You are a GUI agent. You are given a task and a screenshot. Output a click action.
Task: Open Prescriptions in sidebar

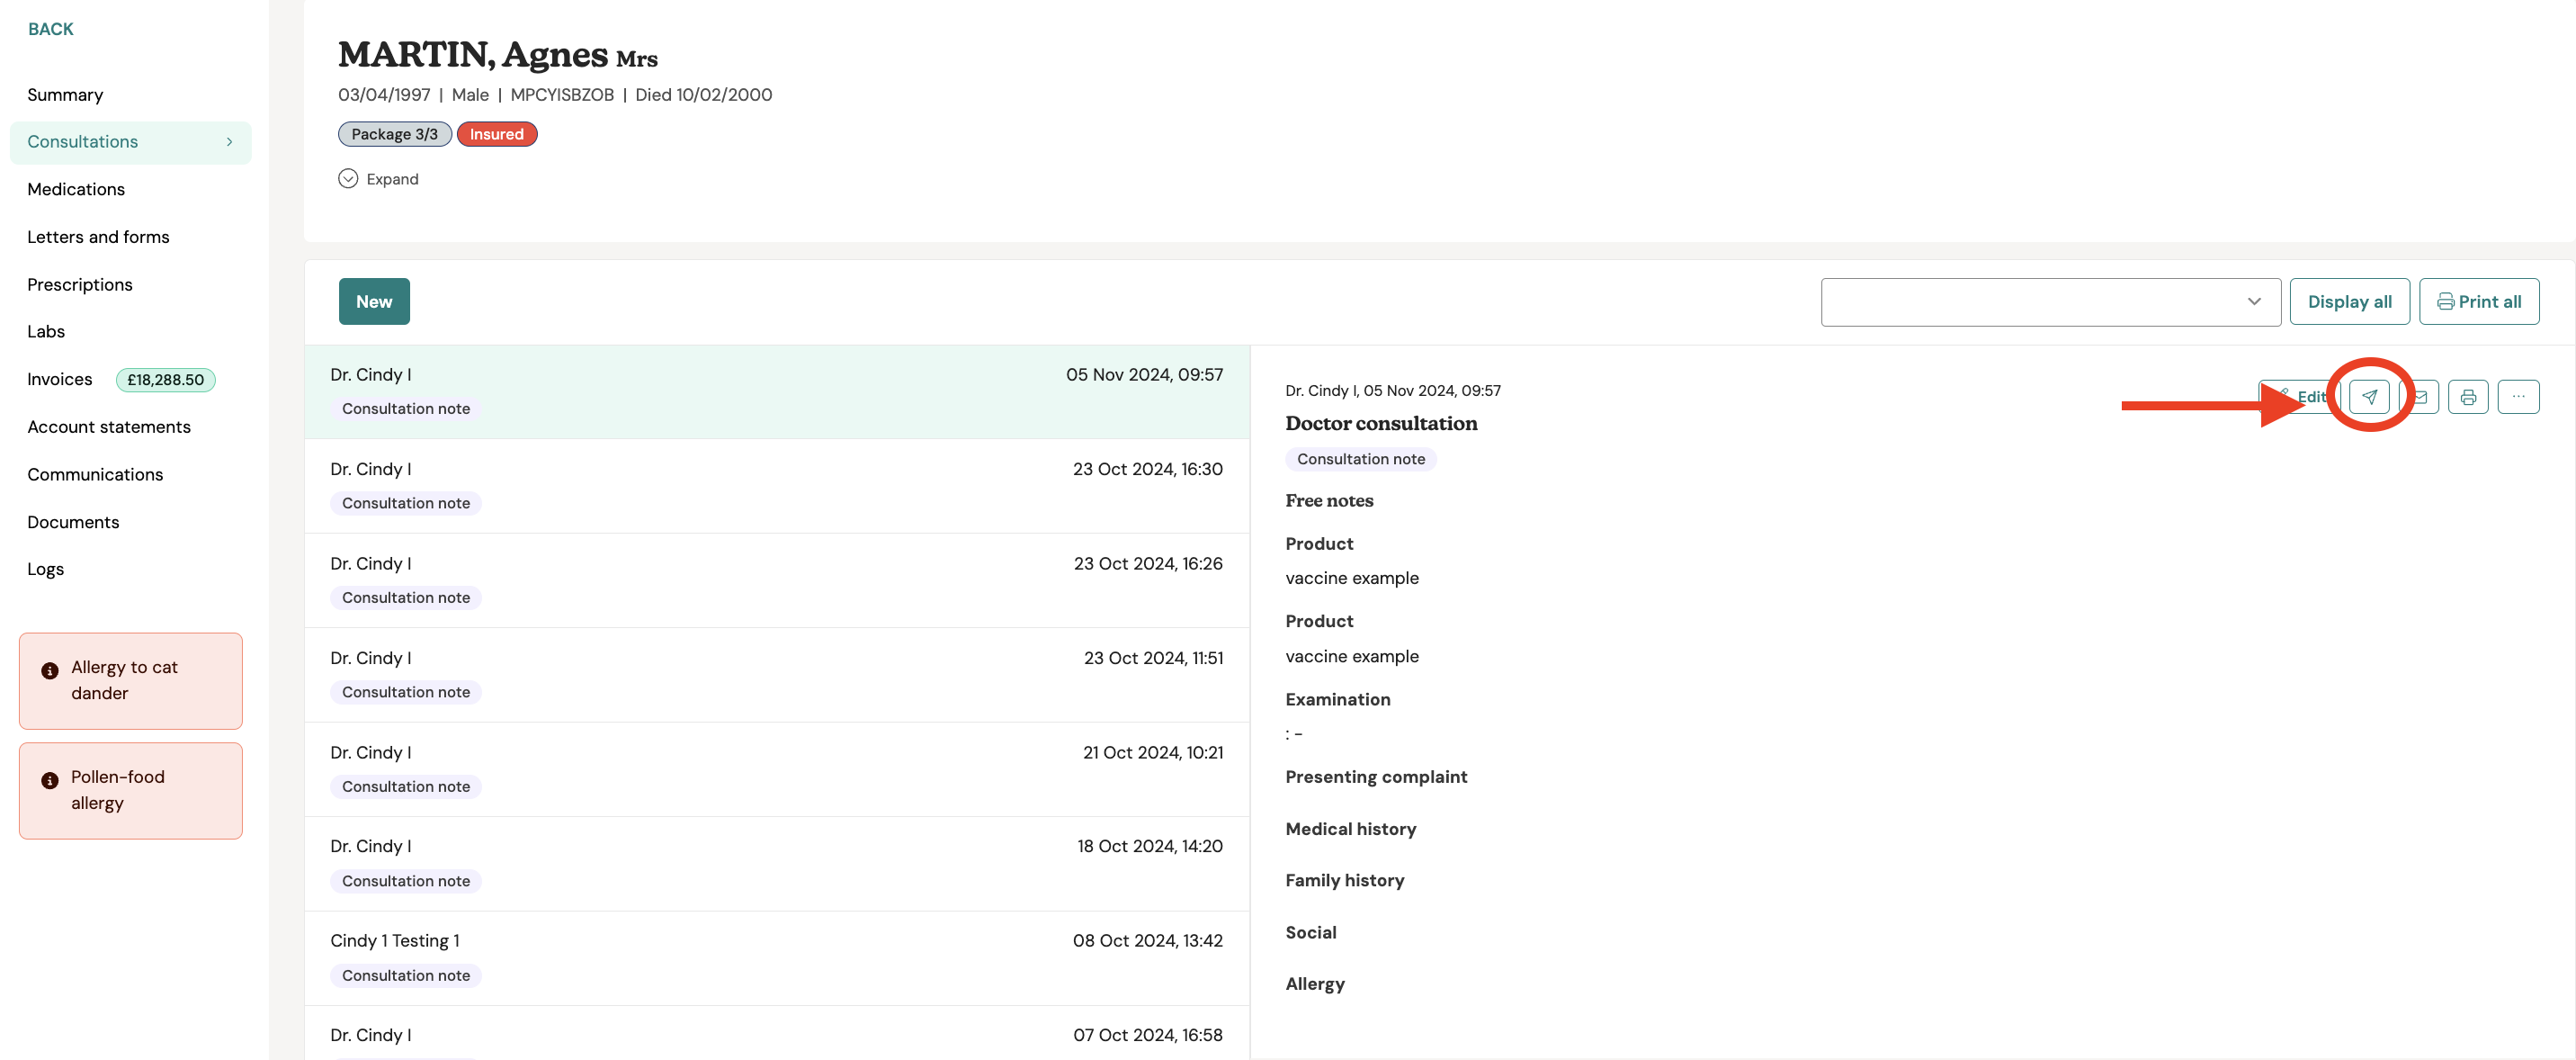[80, 284]
